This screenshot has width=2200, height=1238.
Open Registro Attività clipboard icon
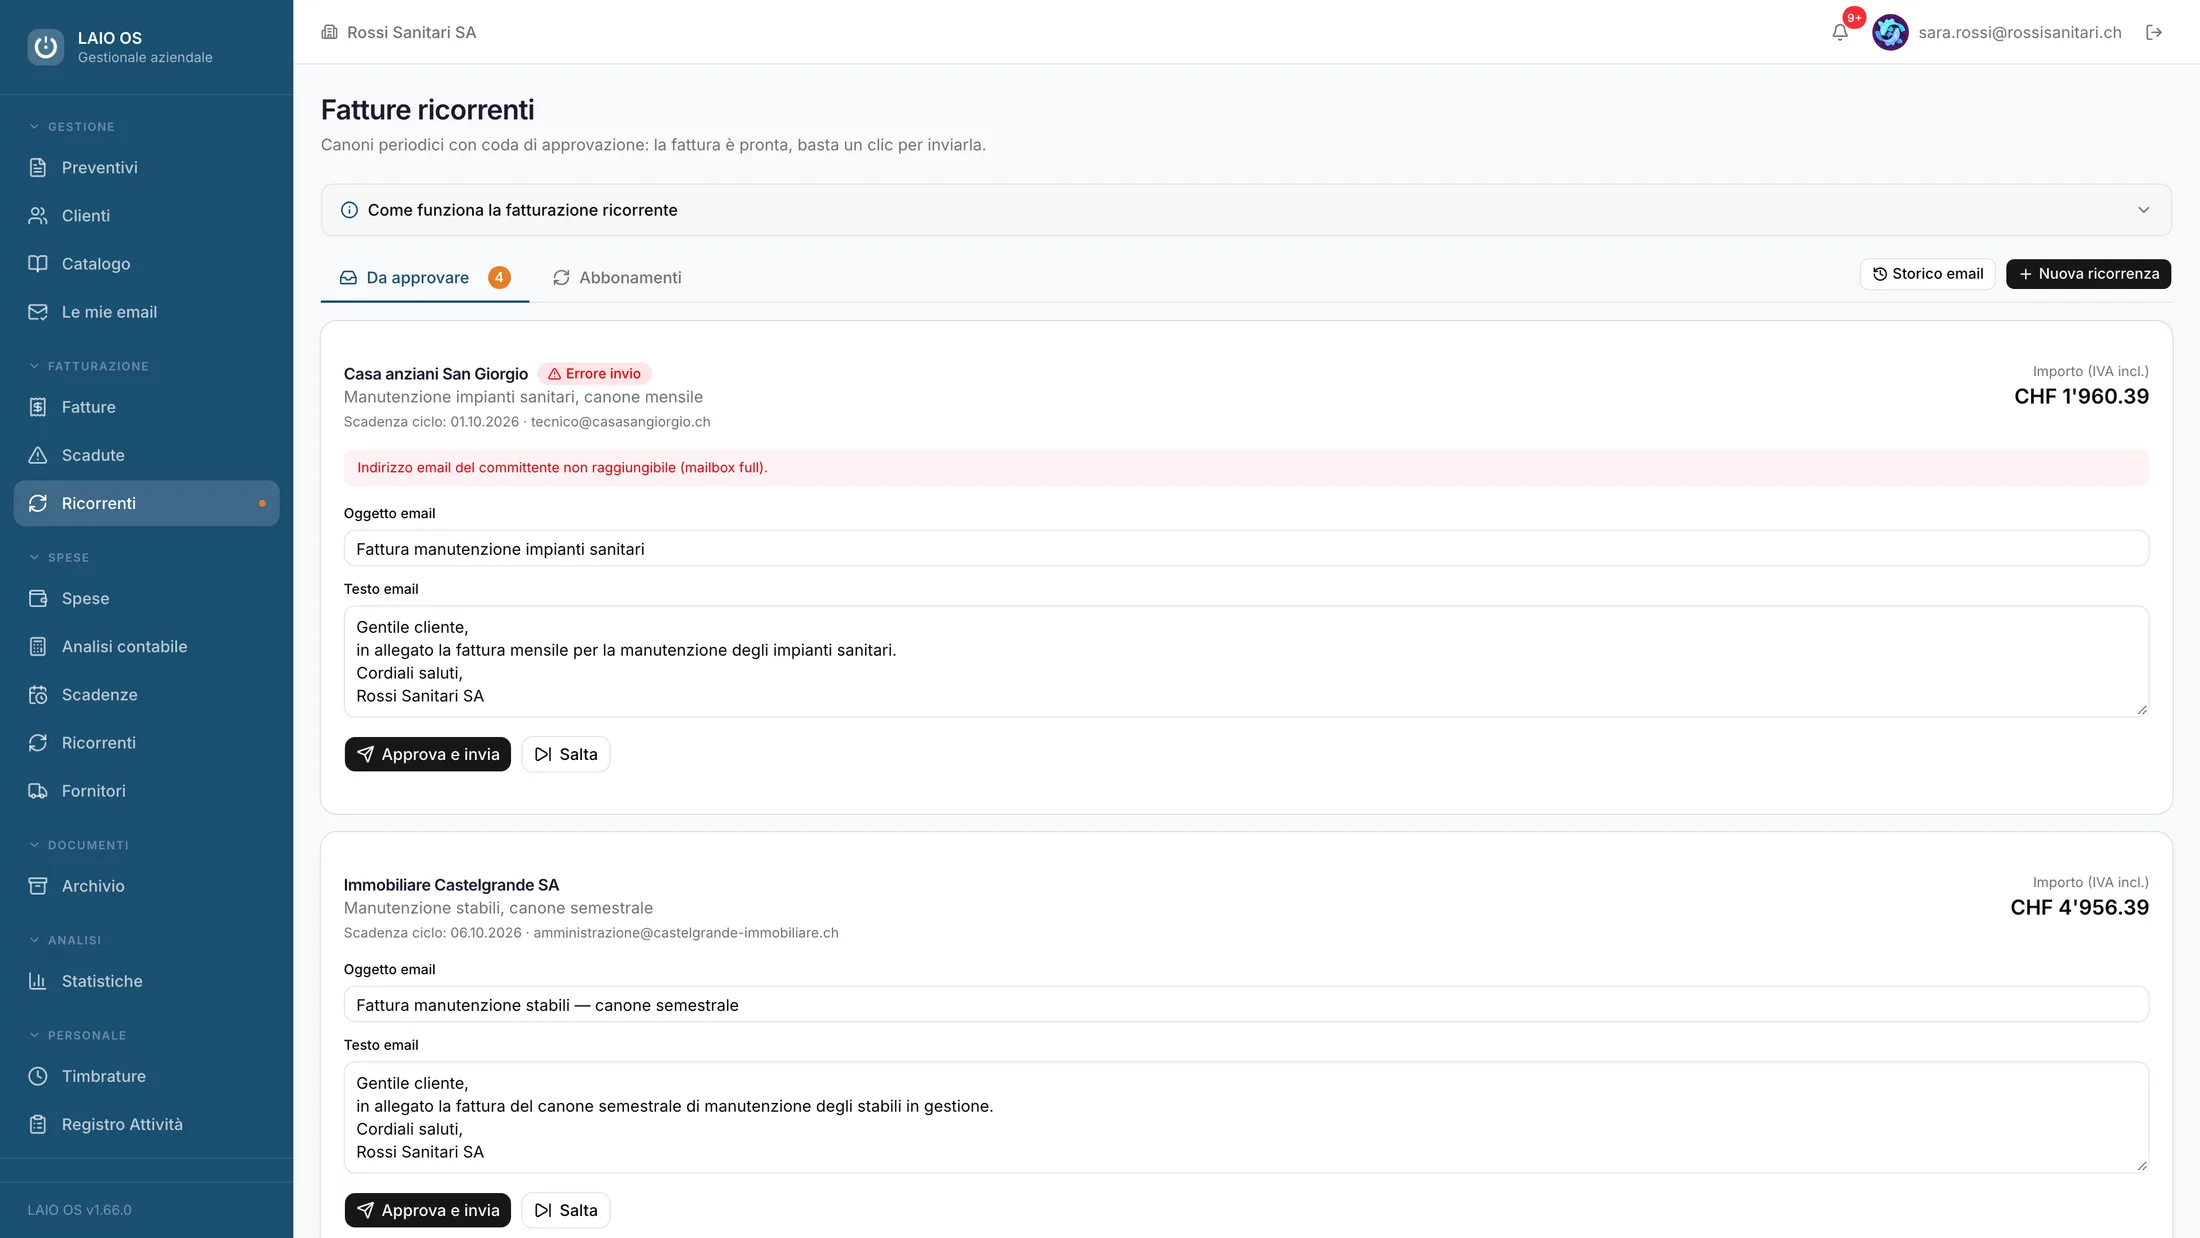point(38,1124)
